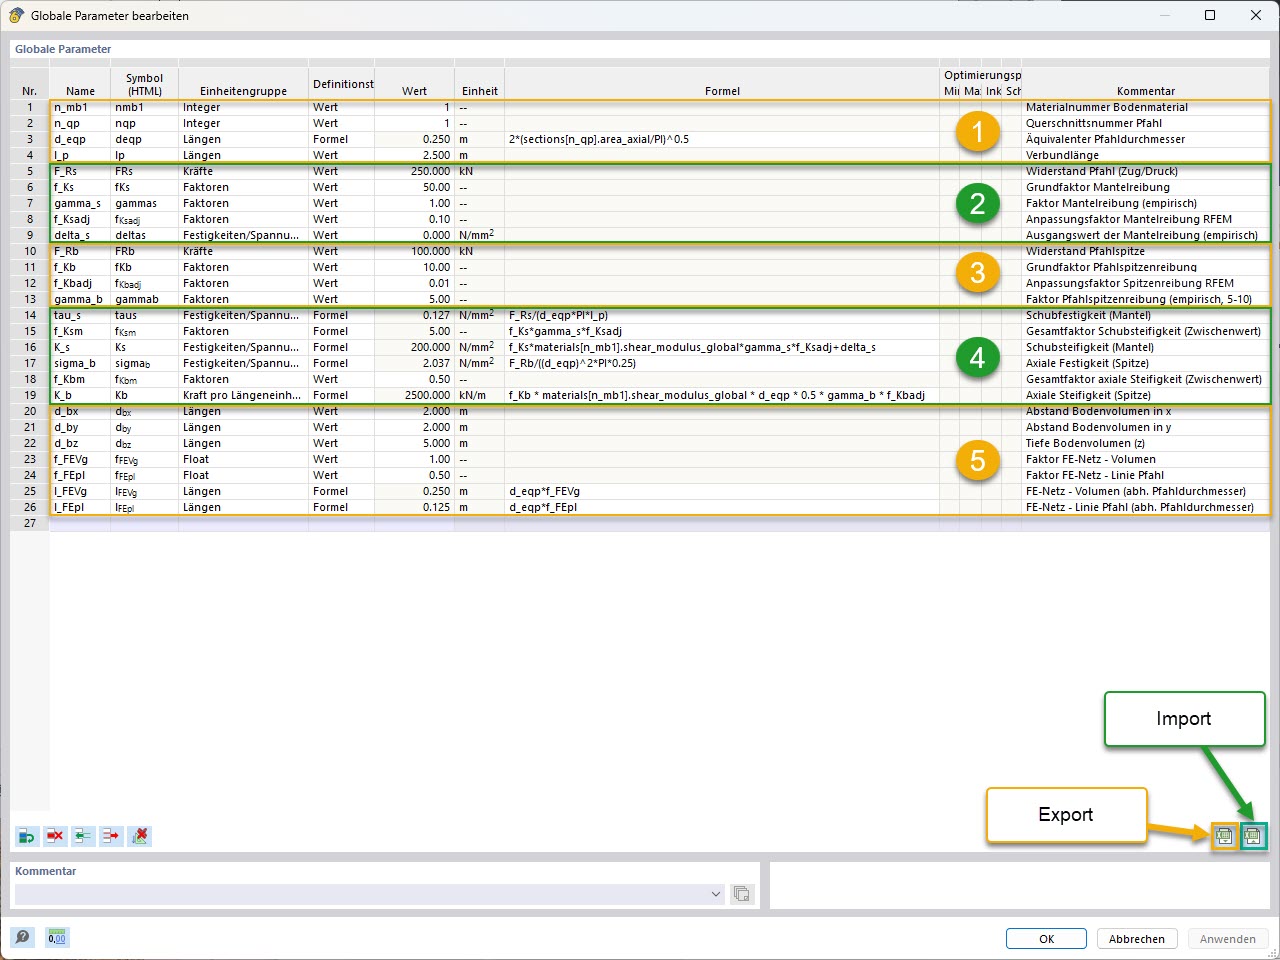Click the Kommentar column header
Image resolution: width=1280 pixels, height=960 pixels.
tap(1146, 90)
